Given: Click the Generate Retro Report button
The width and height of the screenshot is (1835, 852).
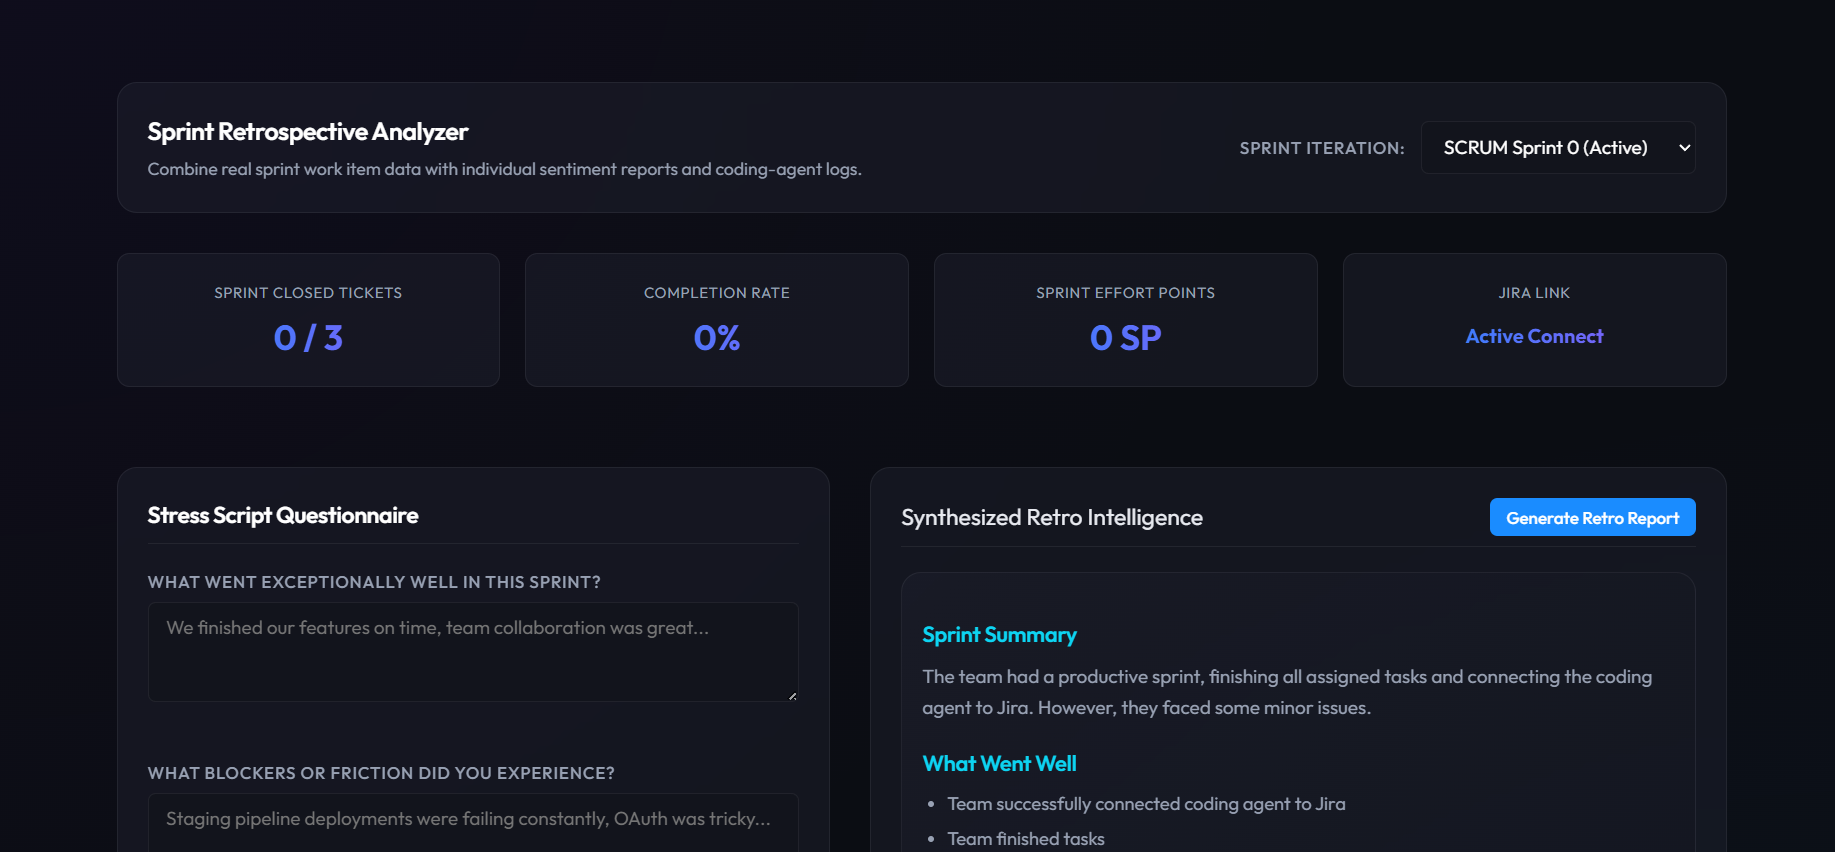Looking at the screenshot, I should point(1592,517).
